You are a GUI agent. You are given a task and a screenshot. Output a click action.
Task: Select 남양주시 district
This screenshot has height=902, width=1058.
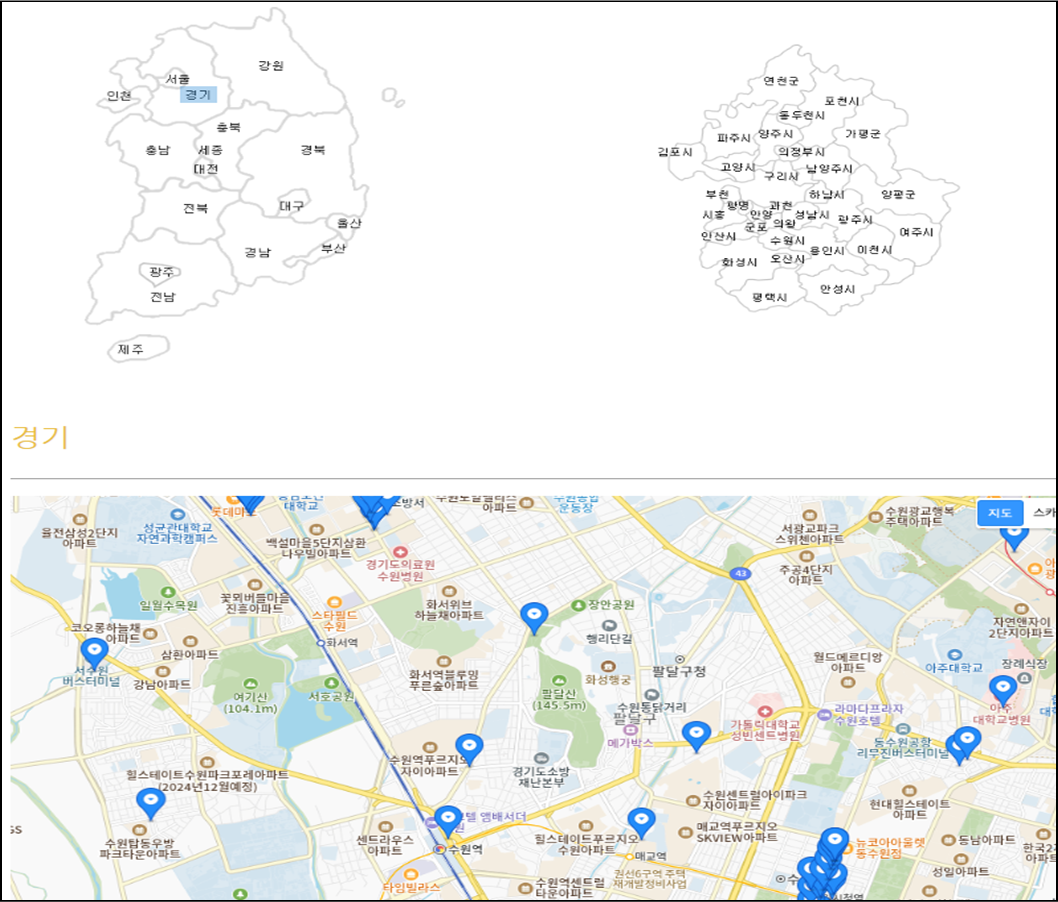tap(830, 169)
